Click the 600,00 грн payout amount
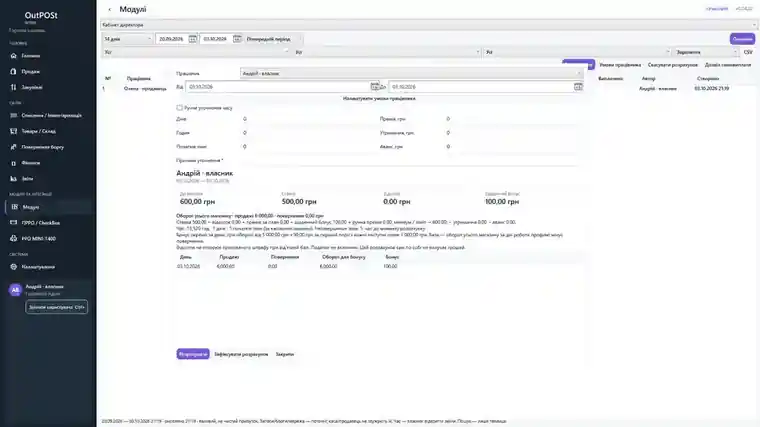This screenshot has height=427, width=760. point(197,202)
